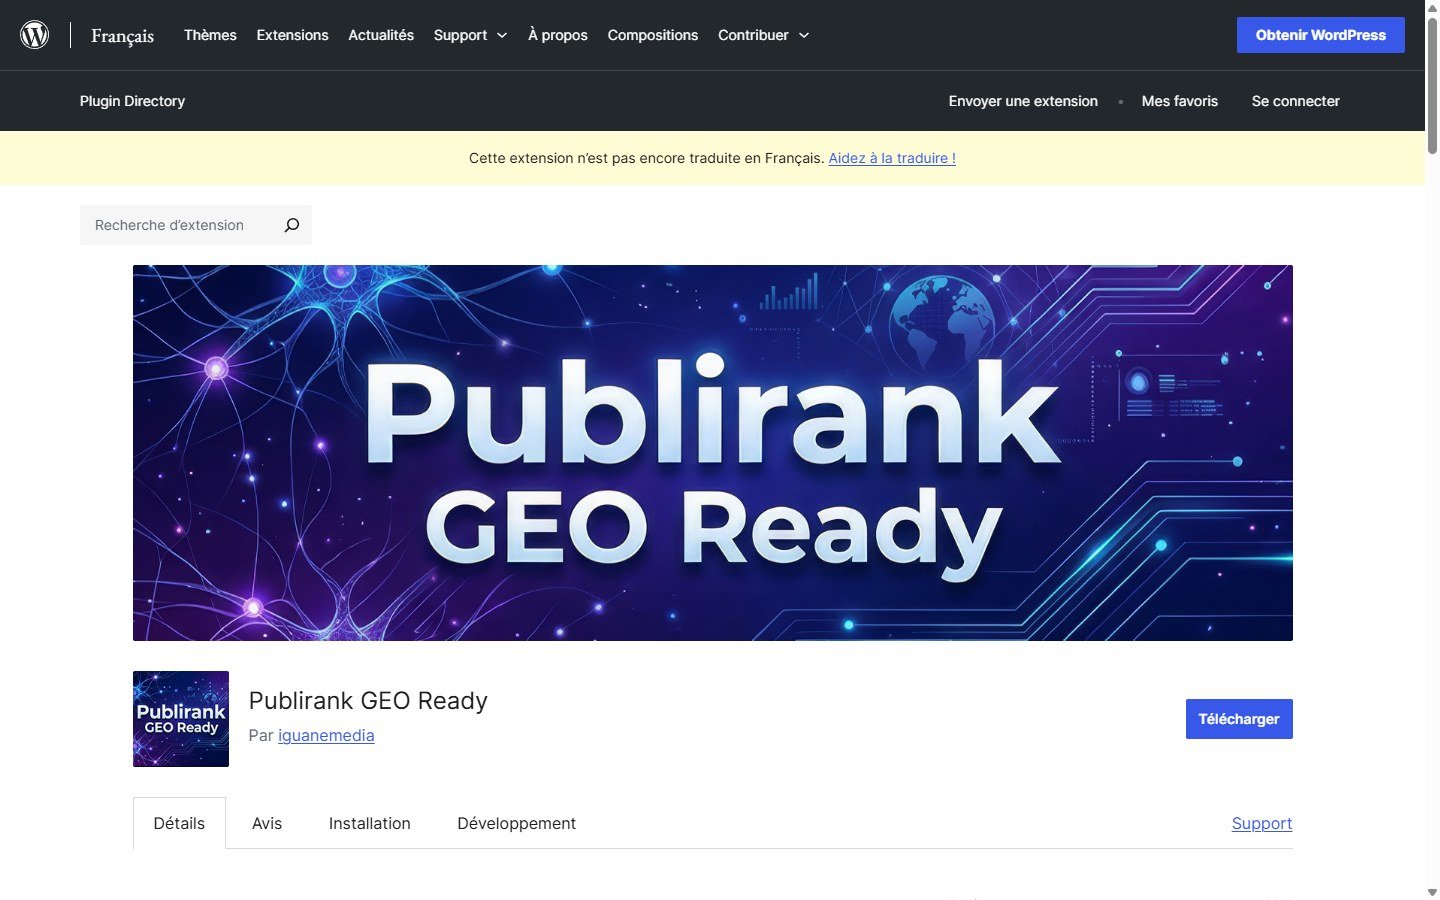Switch to the Développement tab
The width and height of the screenshot is (1440, 900).
(x=516, y=823)
